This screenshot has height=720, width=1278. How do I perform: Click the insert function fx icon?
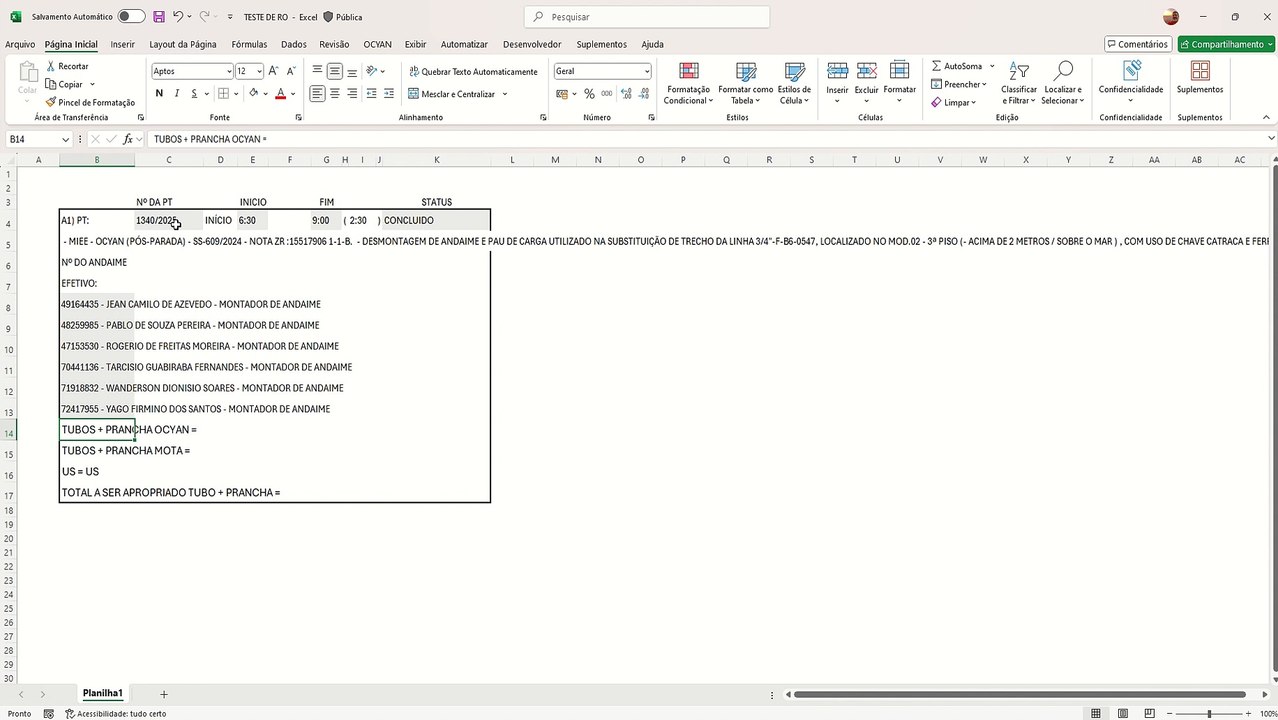coord(127,140)
